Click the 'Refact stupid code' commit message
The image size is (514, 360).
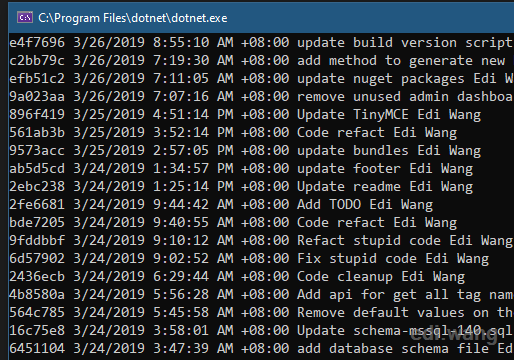(x=369, y=241)
